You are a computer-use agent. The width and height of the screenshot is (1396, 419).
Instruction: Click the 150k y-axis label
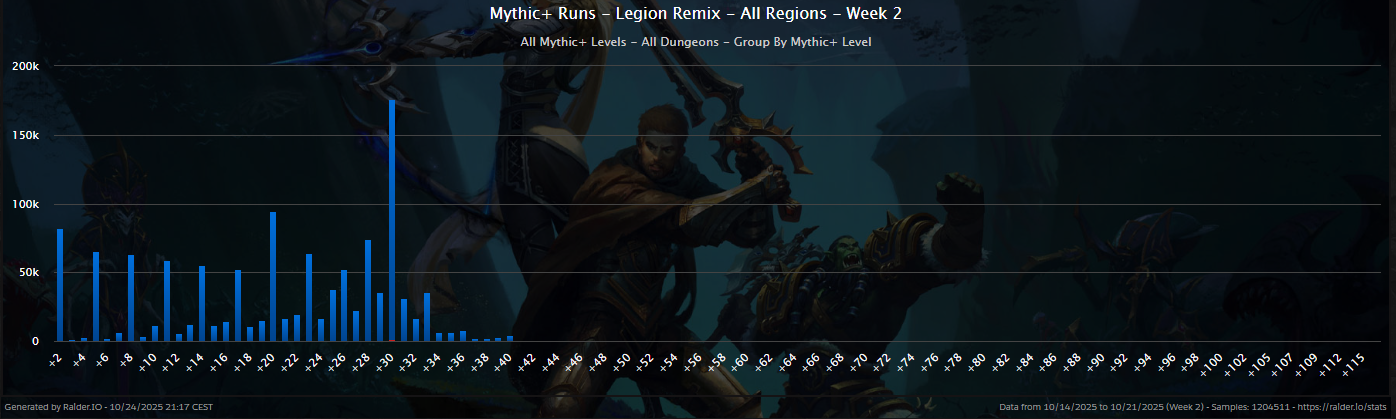coord(24,135)
